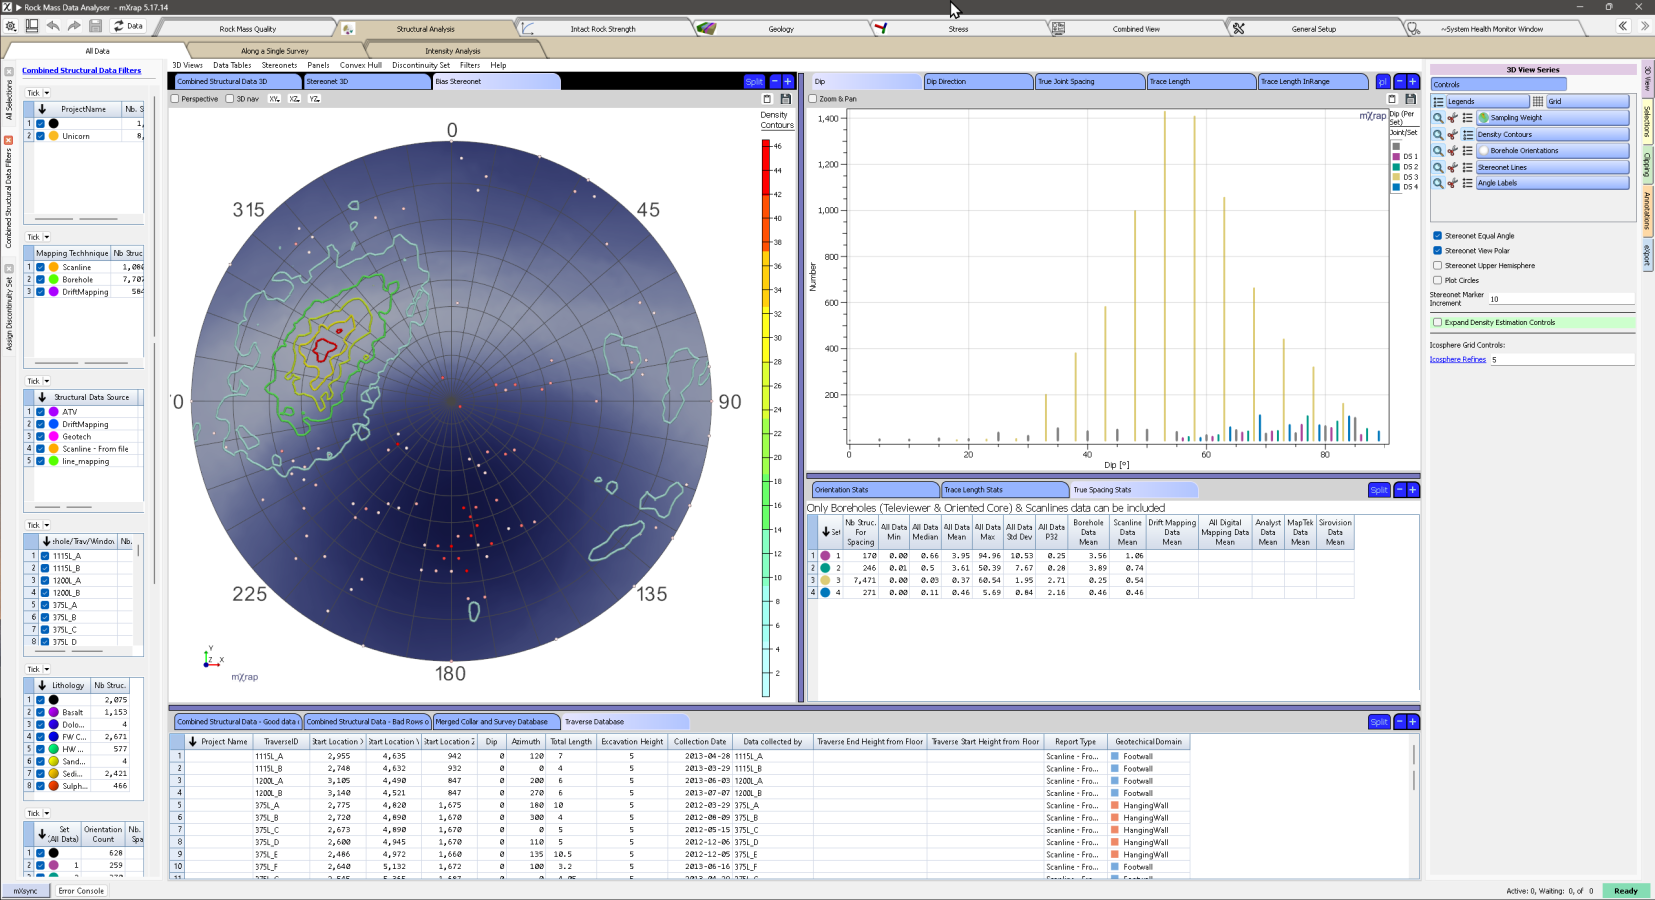The width and height of the screenshot is (1655, 900).
Task: Click the green Borehole color swatch
Action: click(54, 280)
